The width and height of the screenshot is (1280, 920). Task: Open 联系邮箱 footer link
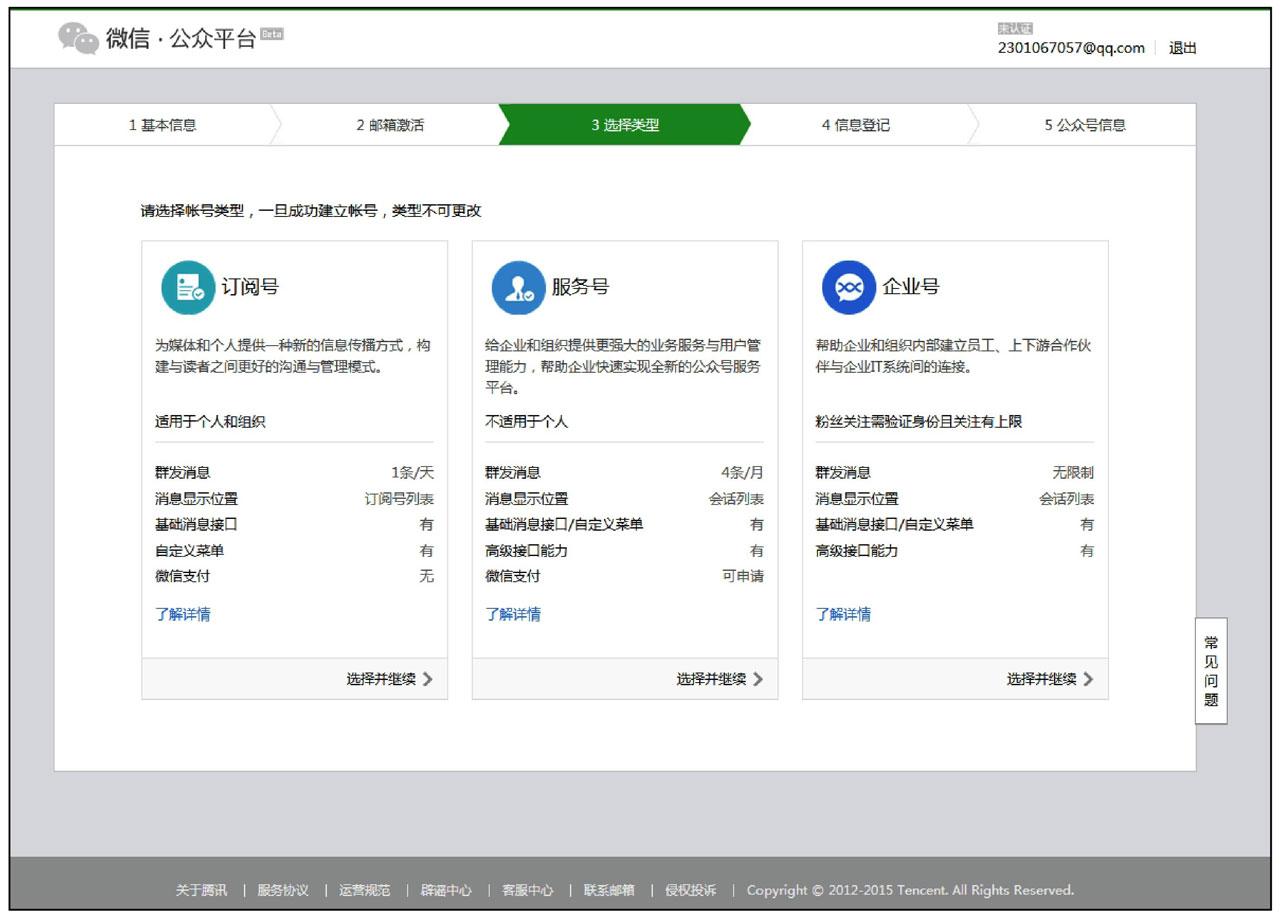click(x=609, y=890)
